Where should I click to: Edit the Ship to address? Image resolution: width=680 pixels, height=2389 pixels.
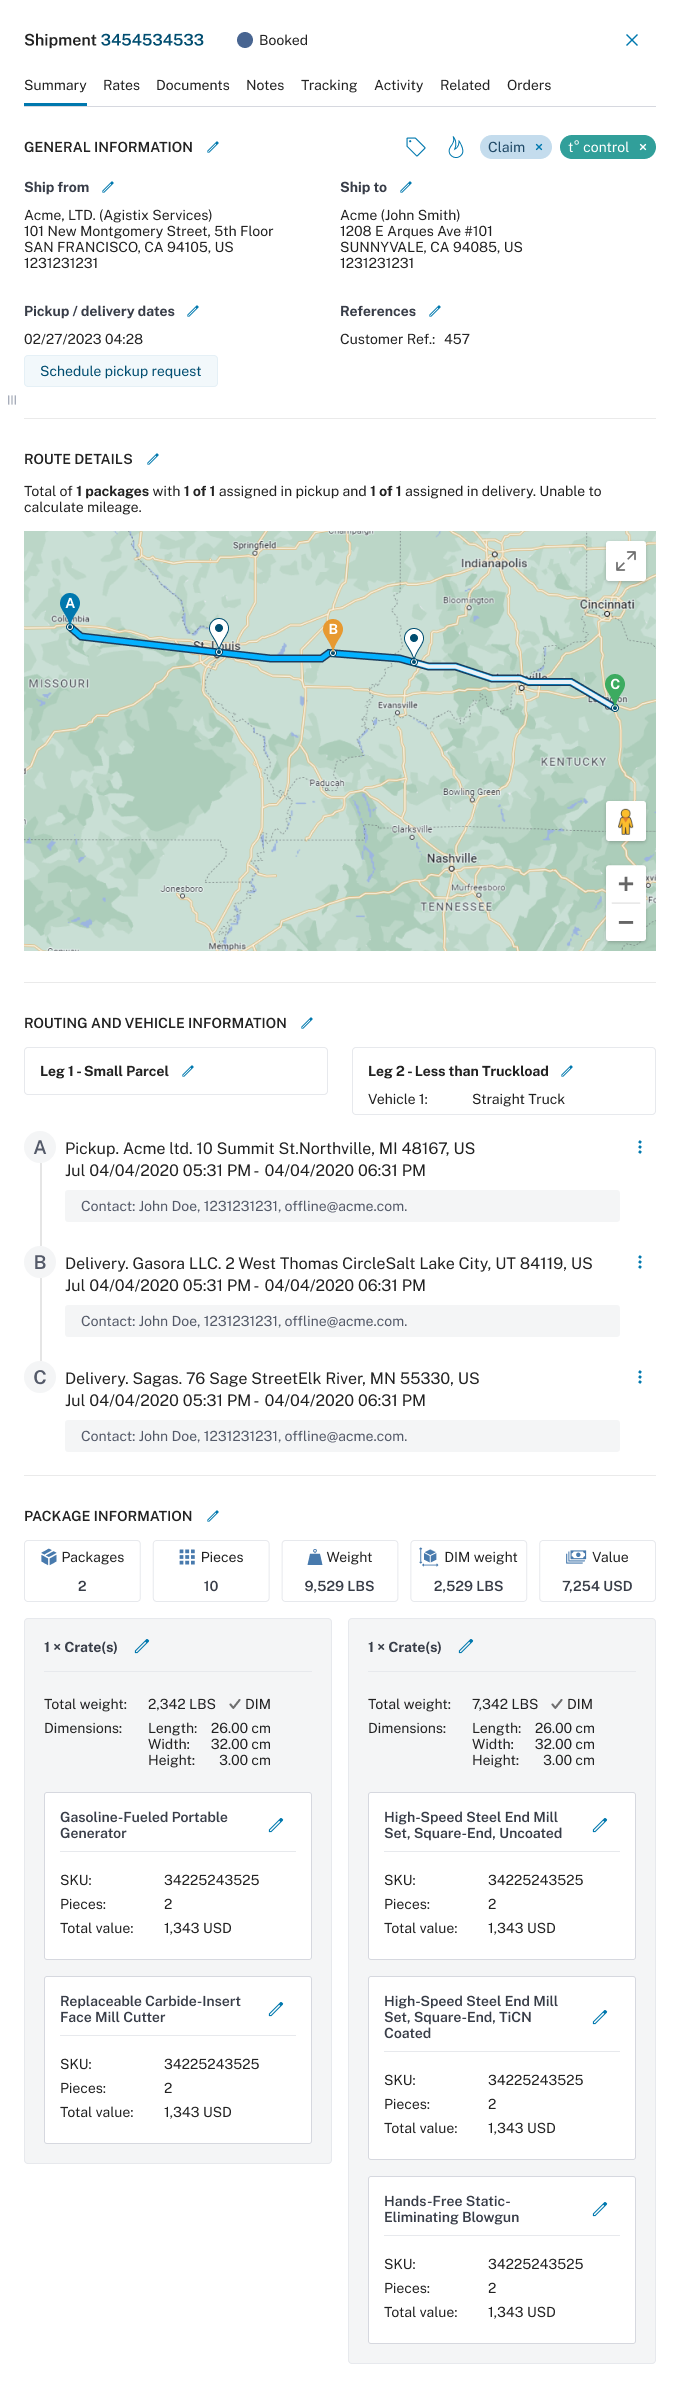406,187
